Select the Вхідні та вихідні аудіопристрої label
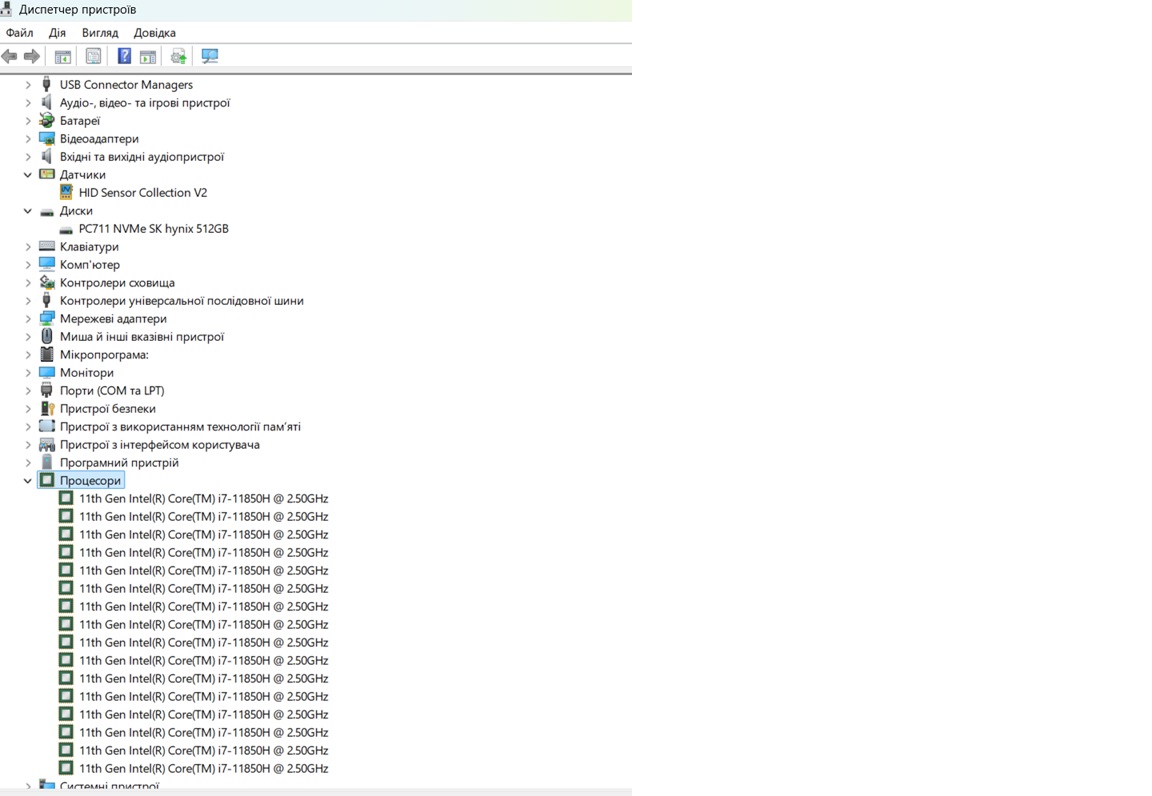The width and height of the screenshot is (1152, 796). click(x=142, y=157)
